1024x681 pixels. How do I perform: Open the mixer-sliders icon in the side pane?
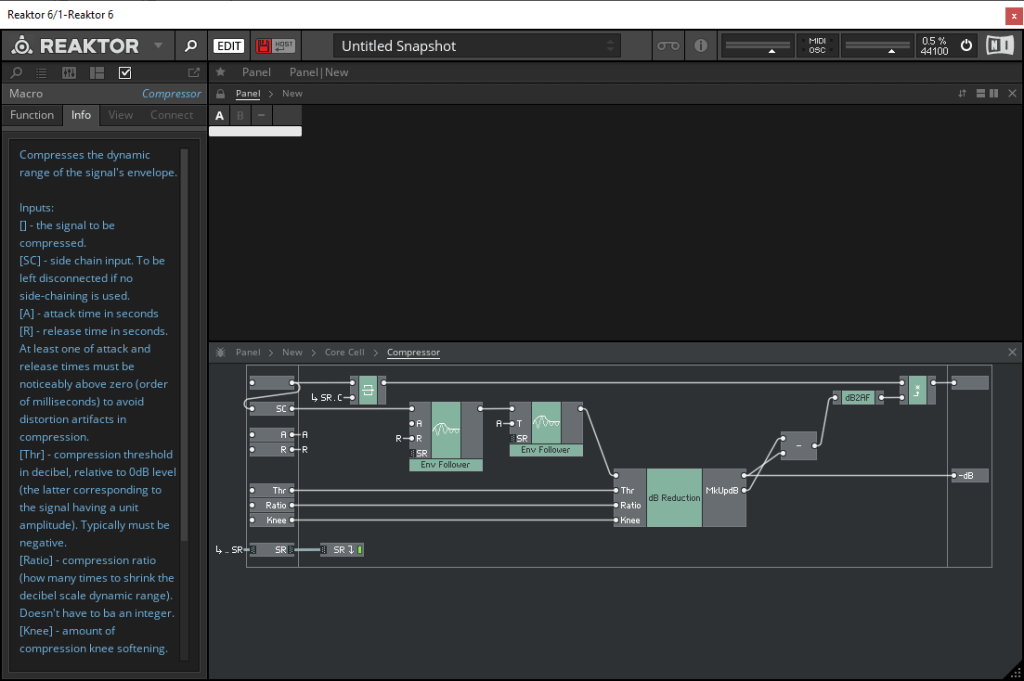[x=70, y=73]
